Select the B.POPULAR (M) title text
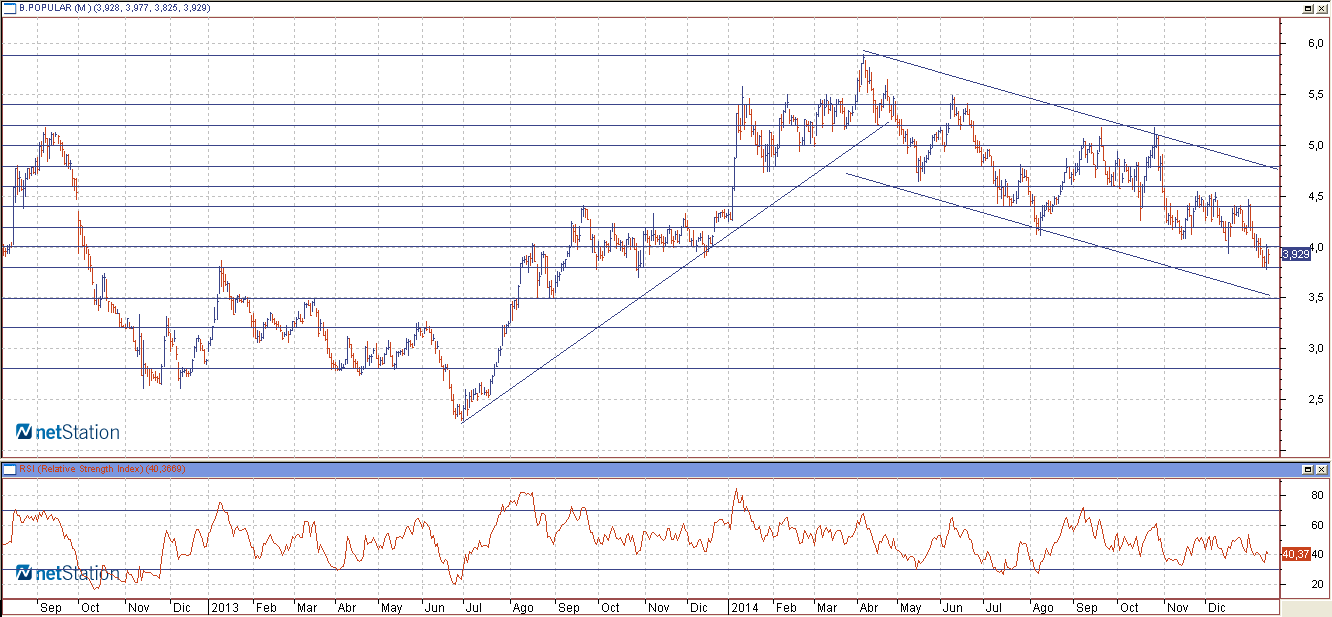The image size is (1332, 617). (x=55, y=7)
